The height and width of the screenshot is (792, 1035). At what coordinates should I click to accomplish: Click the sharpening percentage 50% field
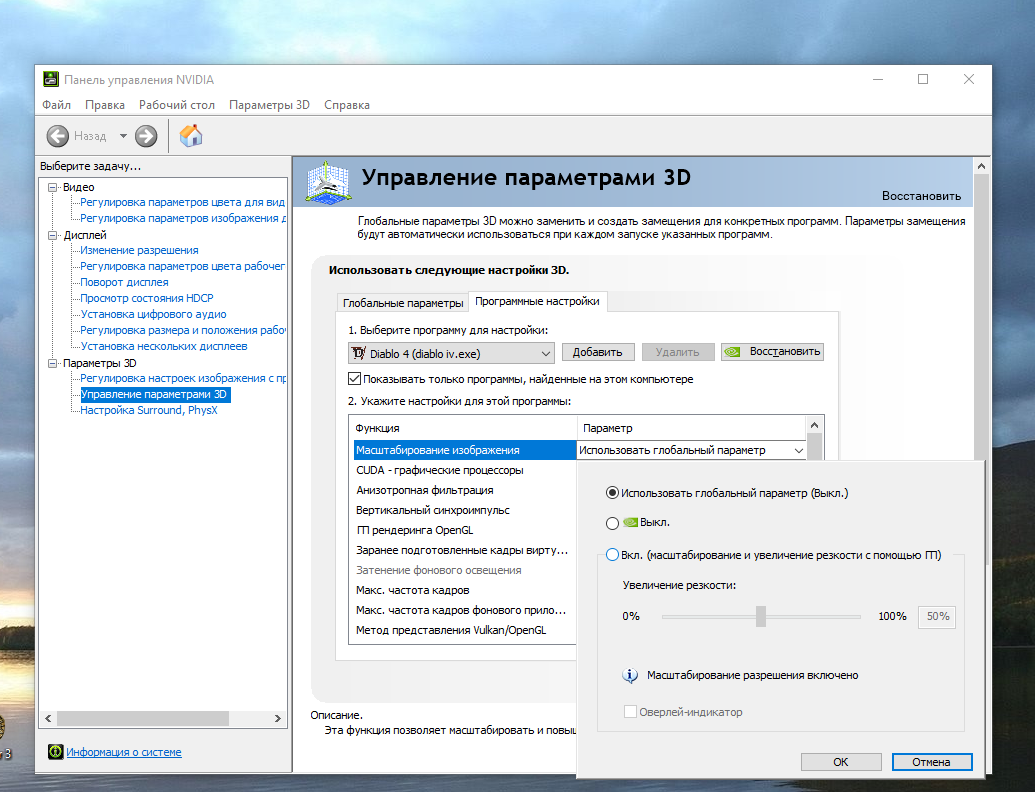937,616
